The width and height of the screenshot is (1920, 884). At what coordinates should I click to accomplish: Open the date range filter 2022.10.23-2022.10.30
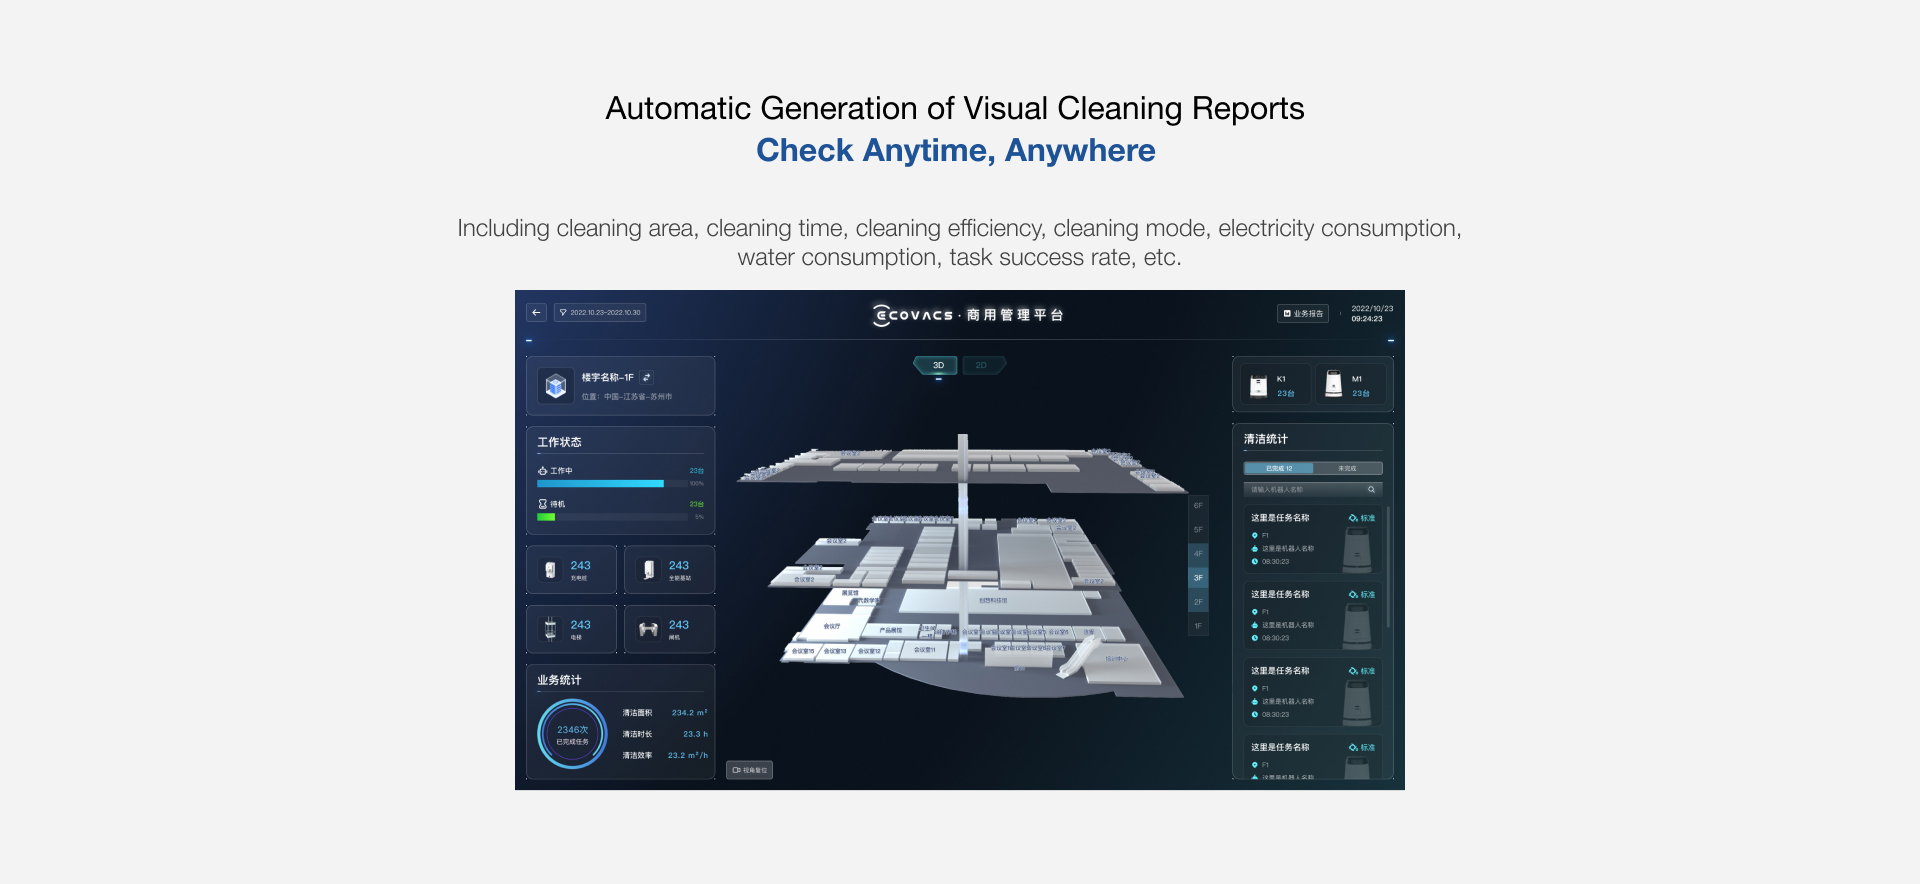600,313
